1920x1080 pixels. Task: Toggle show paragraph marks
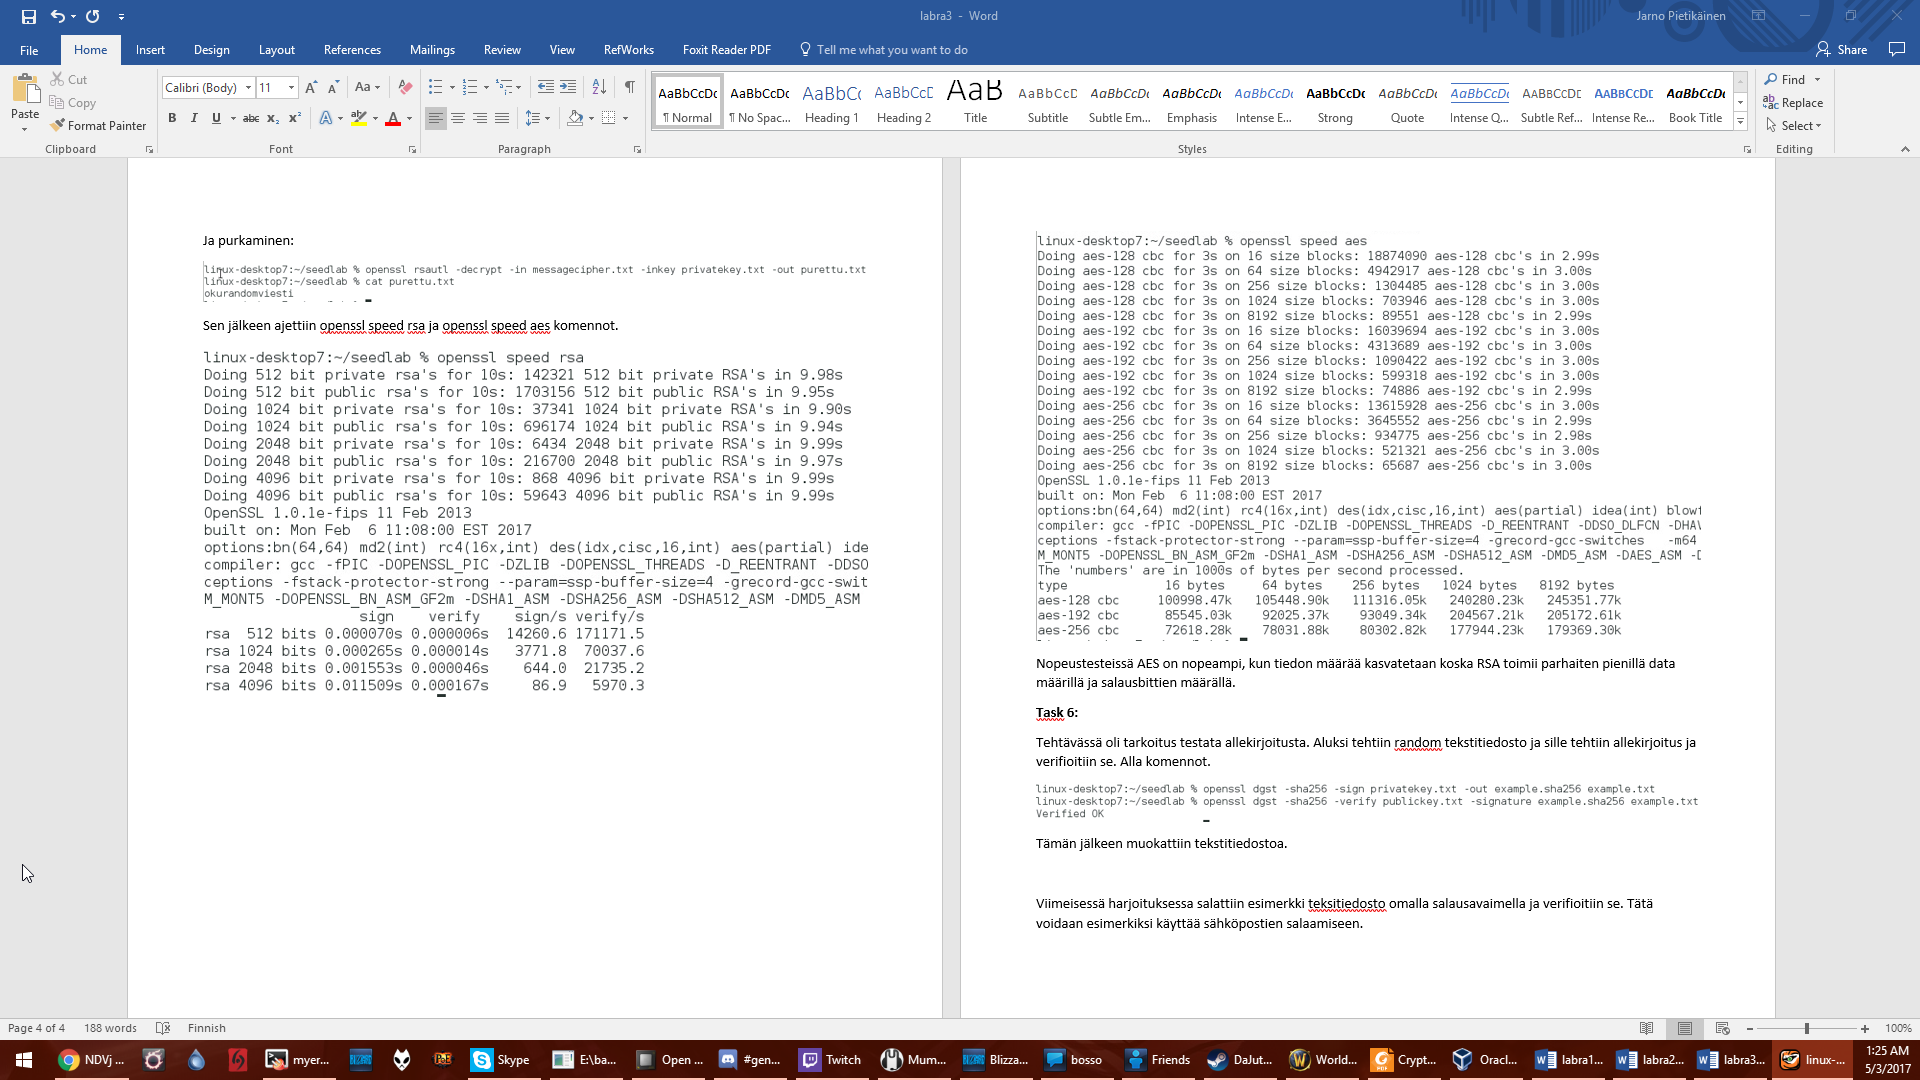click(629, 87)
